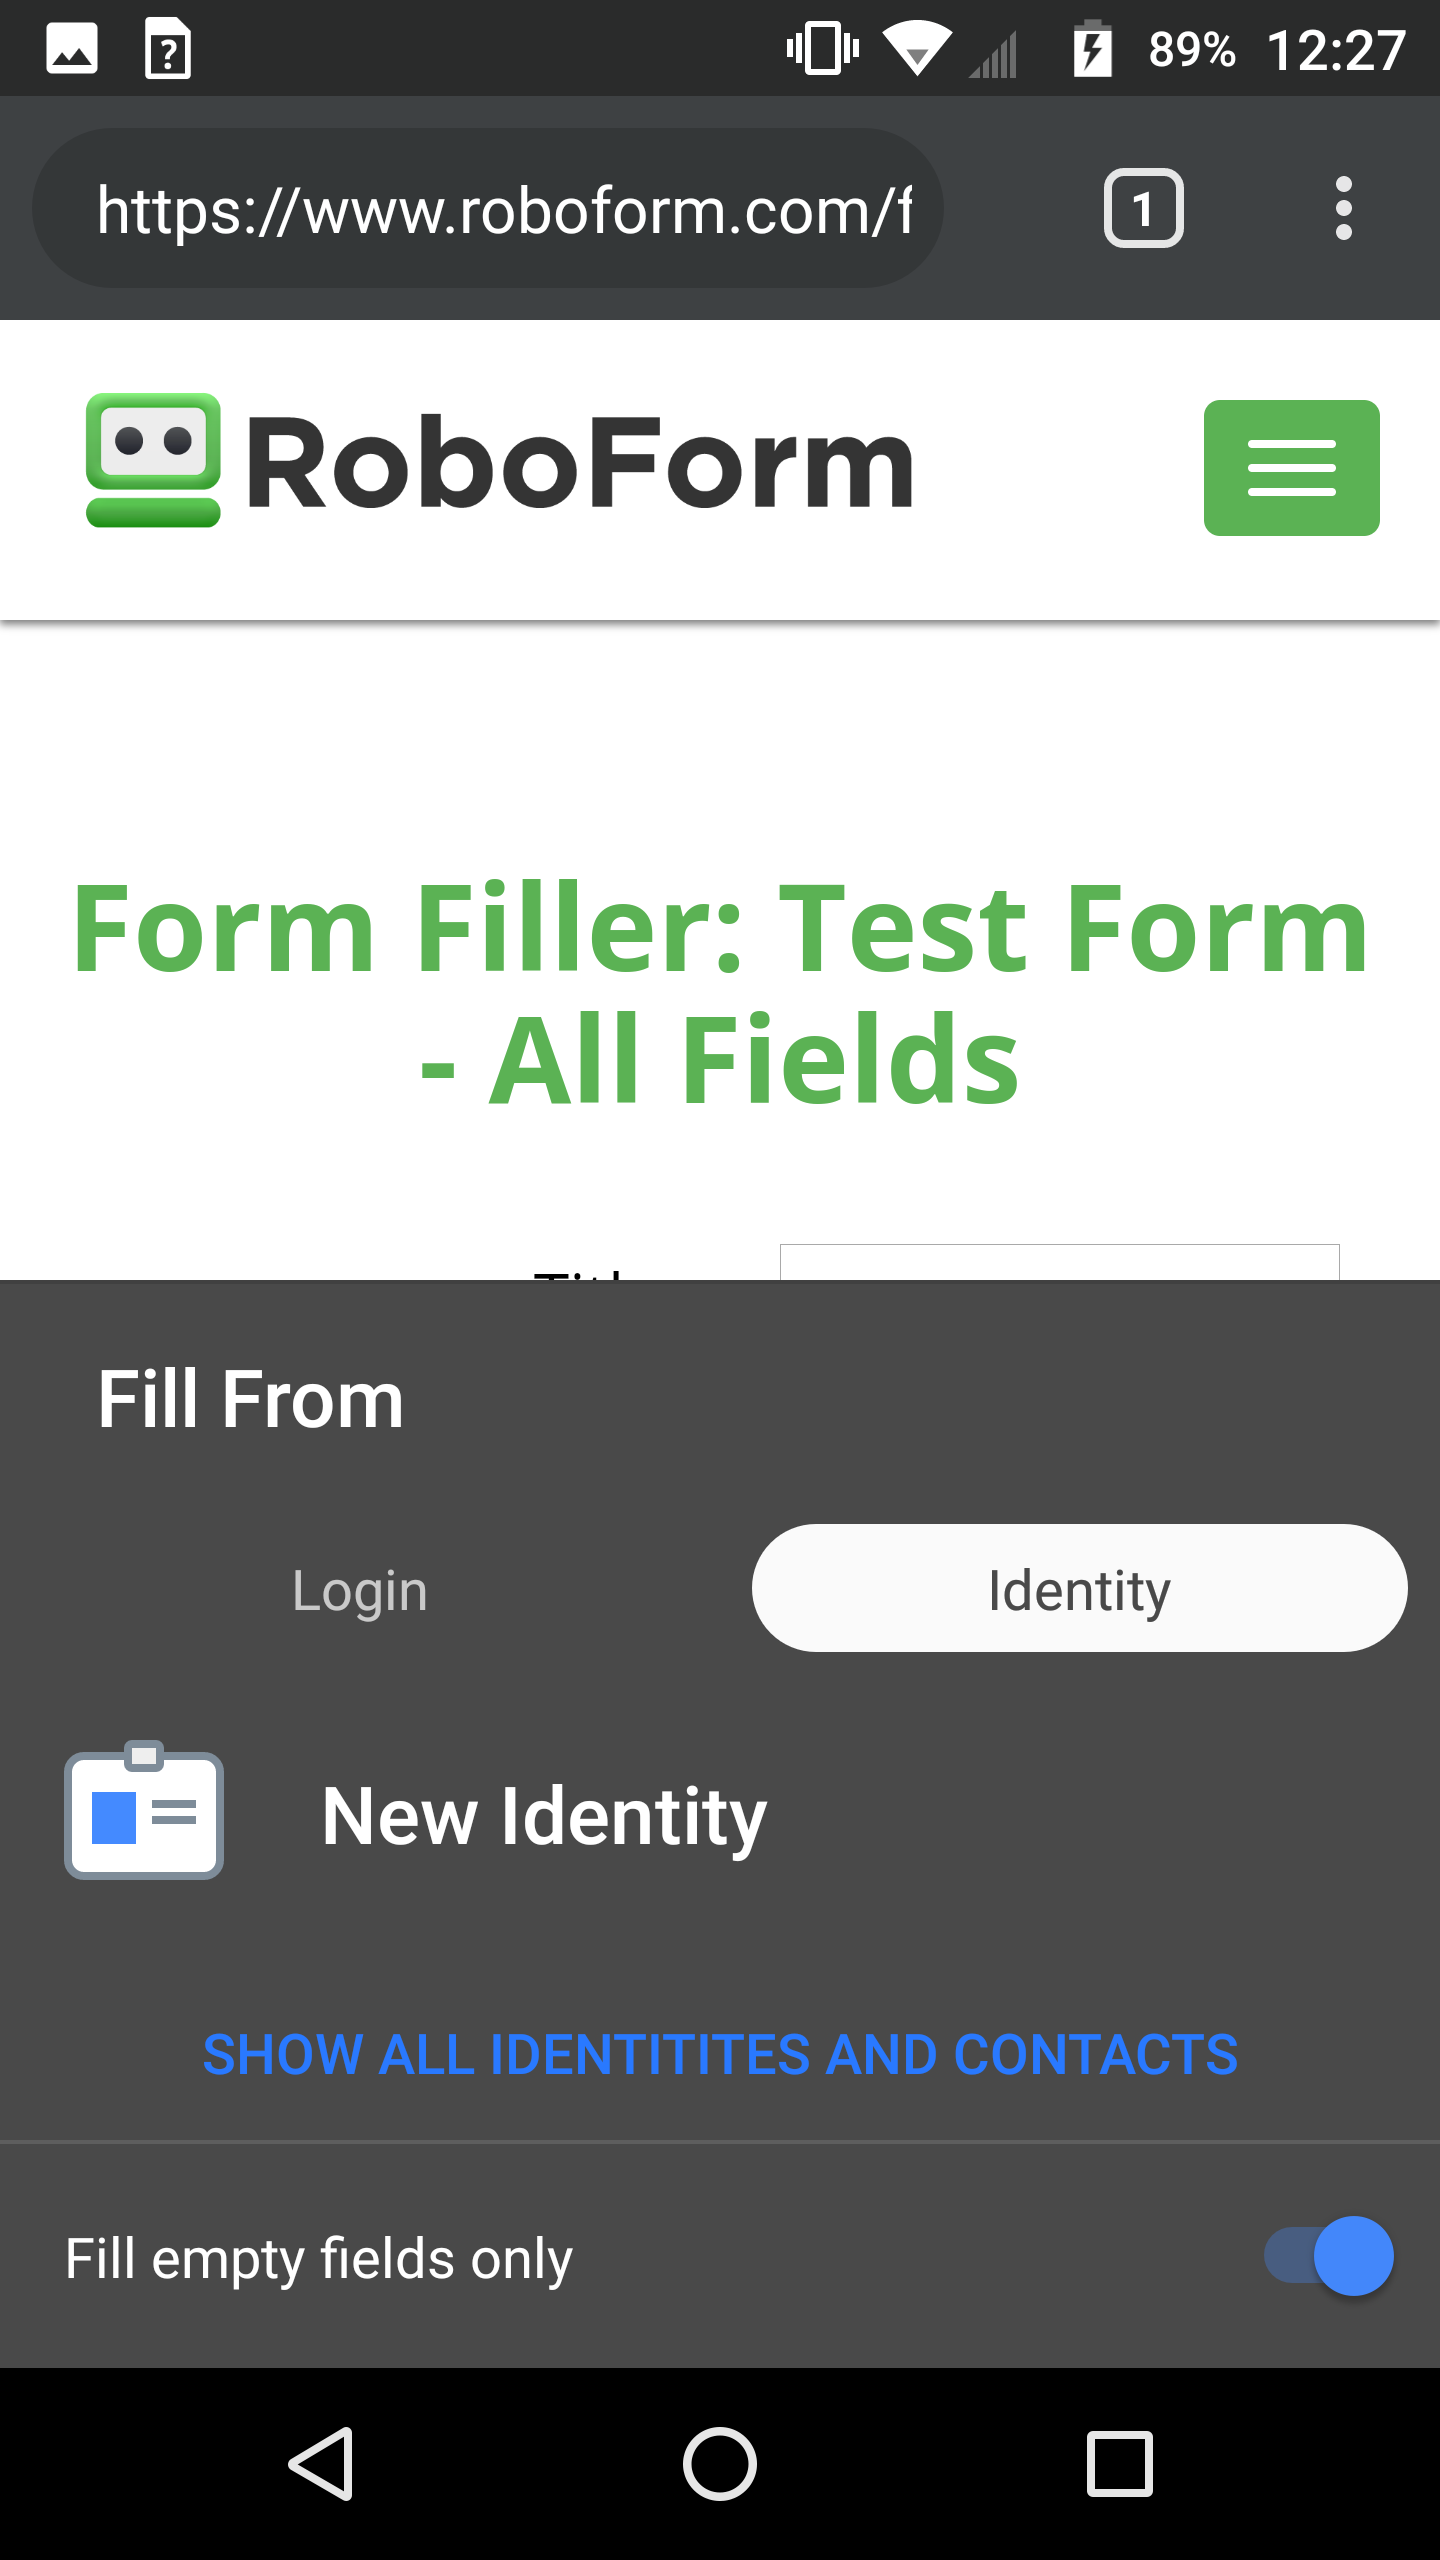Select New Identity from Fill From panel
This screenshot has height=2560, width=1440.
click(x=545, y=1814)
